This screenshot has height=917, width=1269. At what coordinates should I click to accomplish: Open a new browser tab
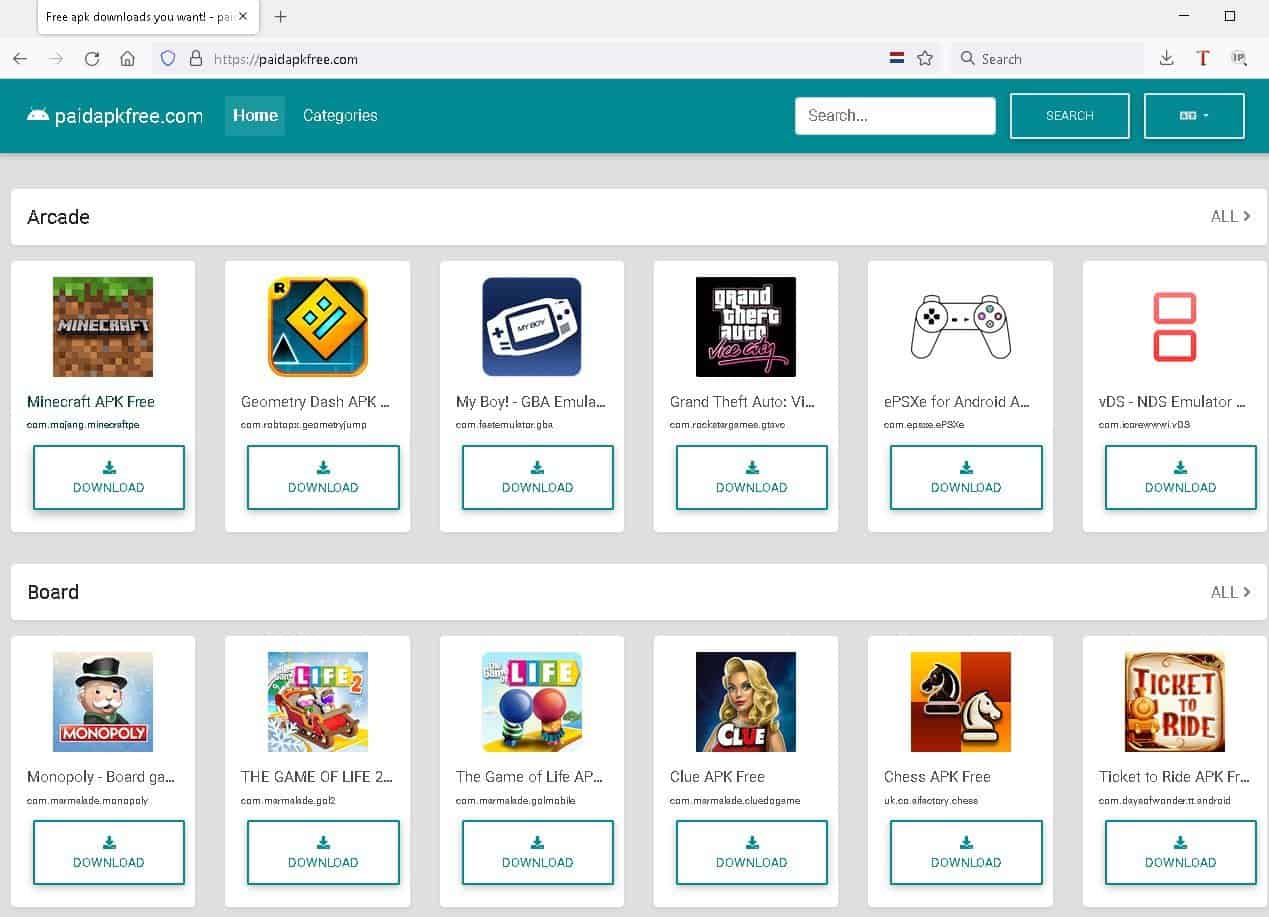click(281, 17)
